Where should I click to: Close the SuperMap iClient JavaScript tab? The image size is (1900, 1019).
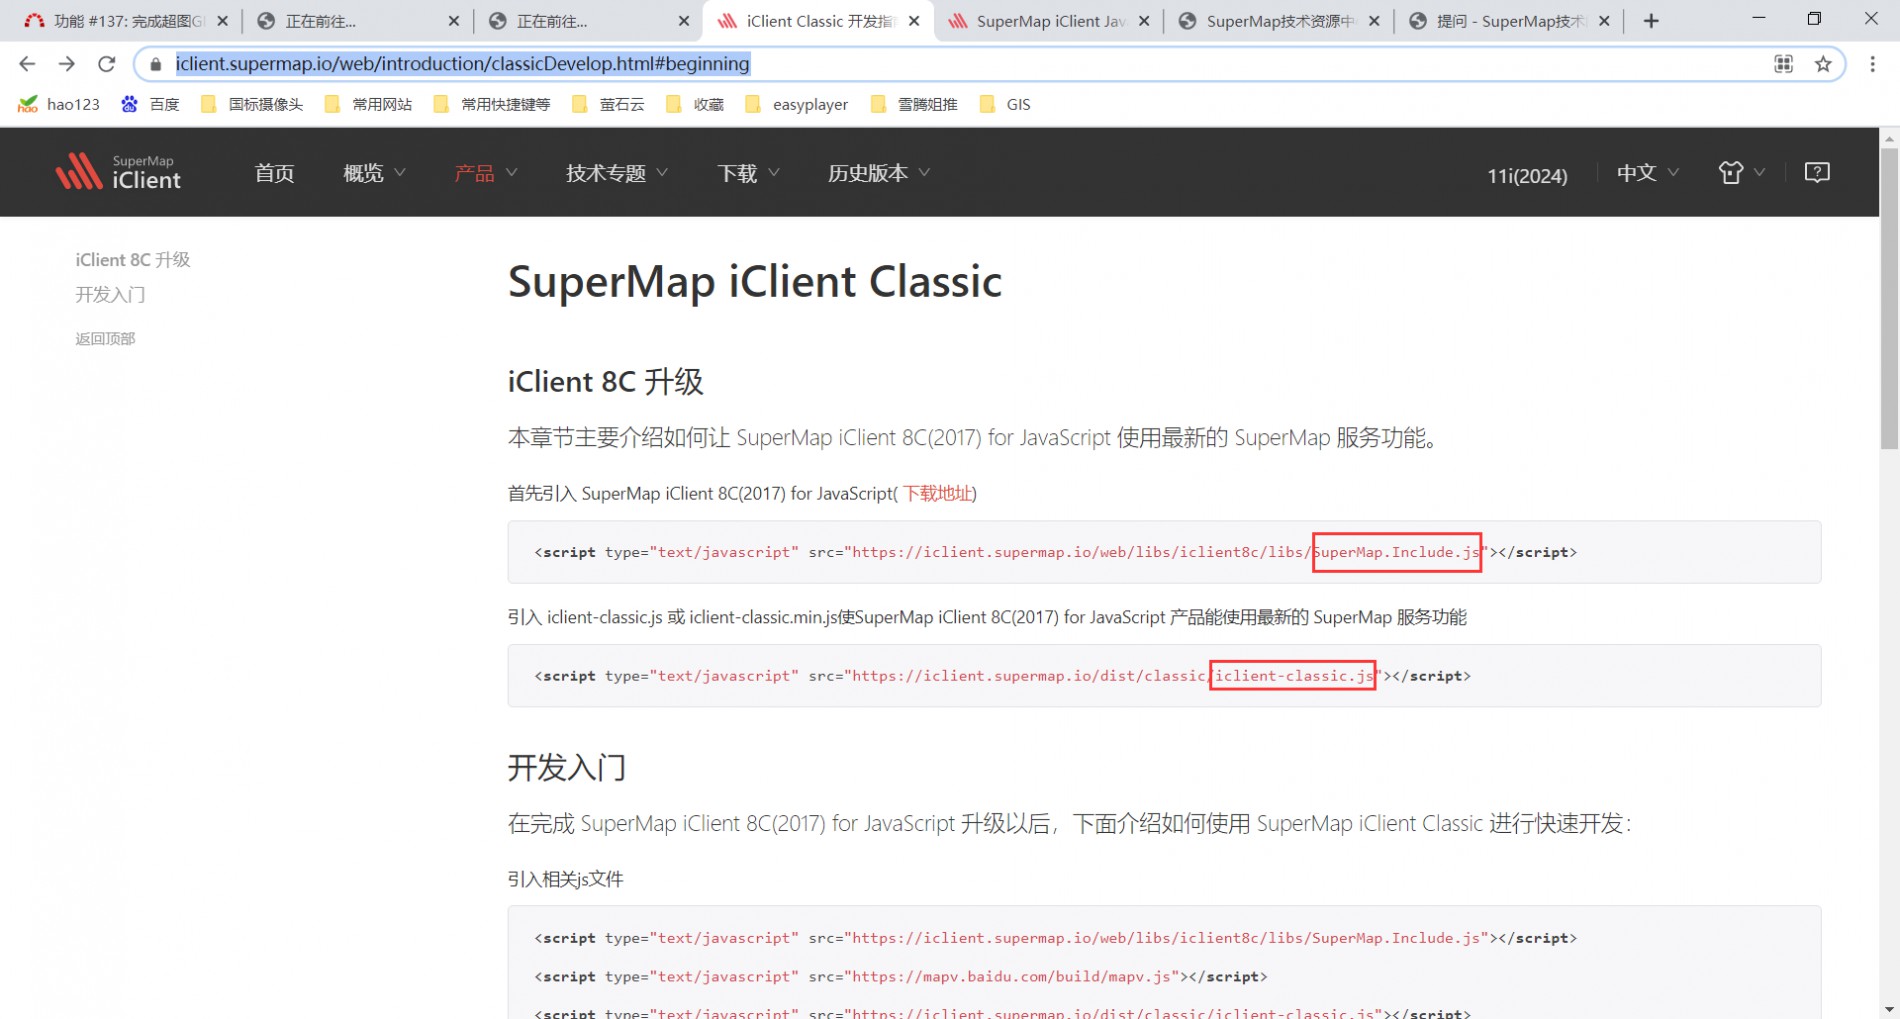click(1144, 21)
